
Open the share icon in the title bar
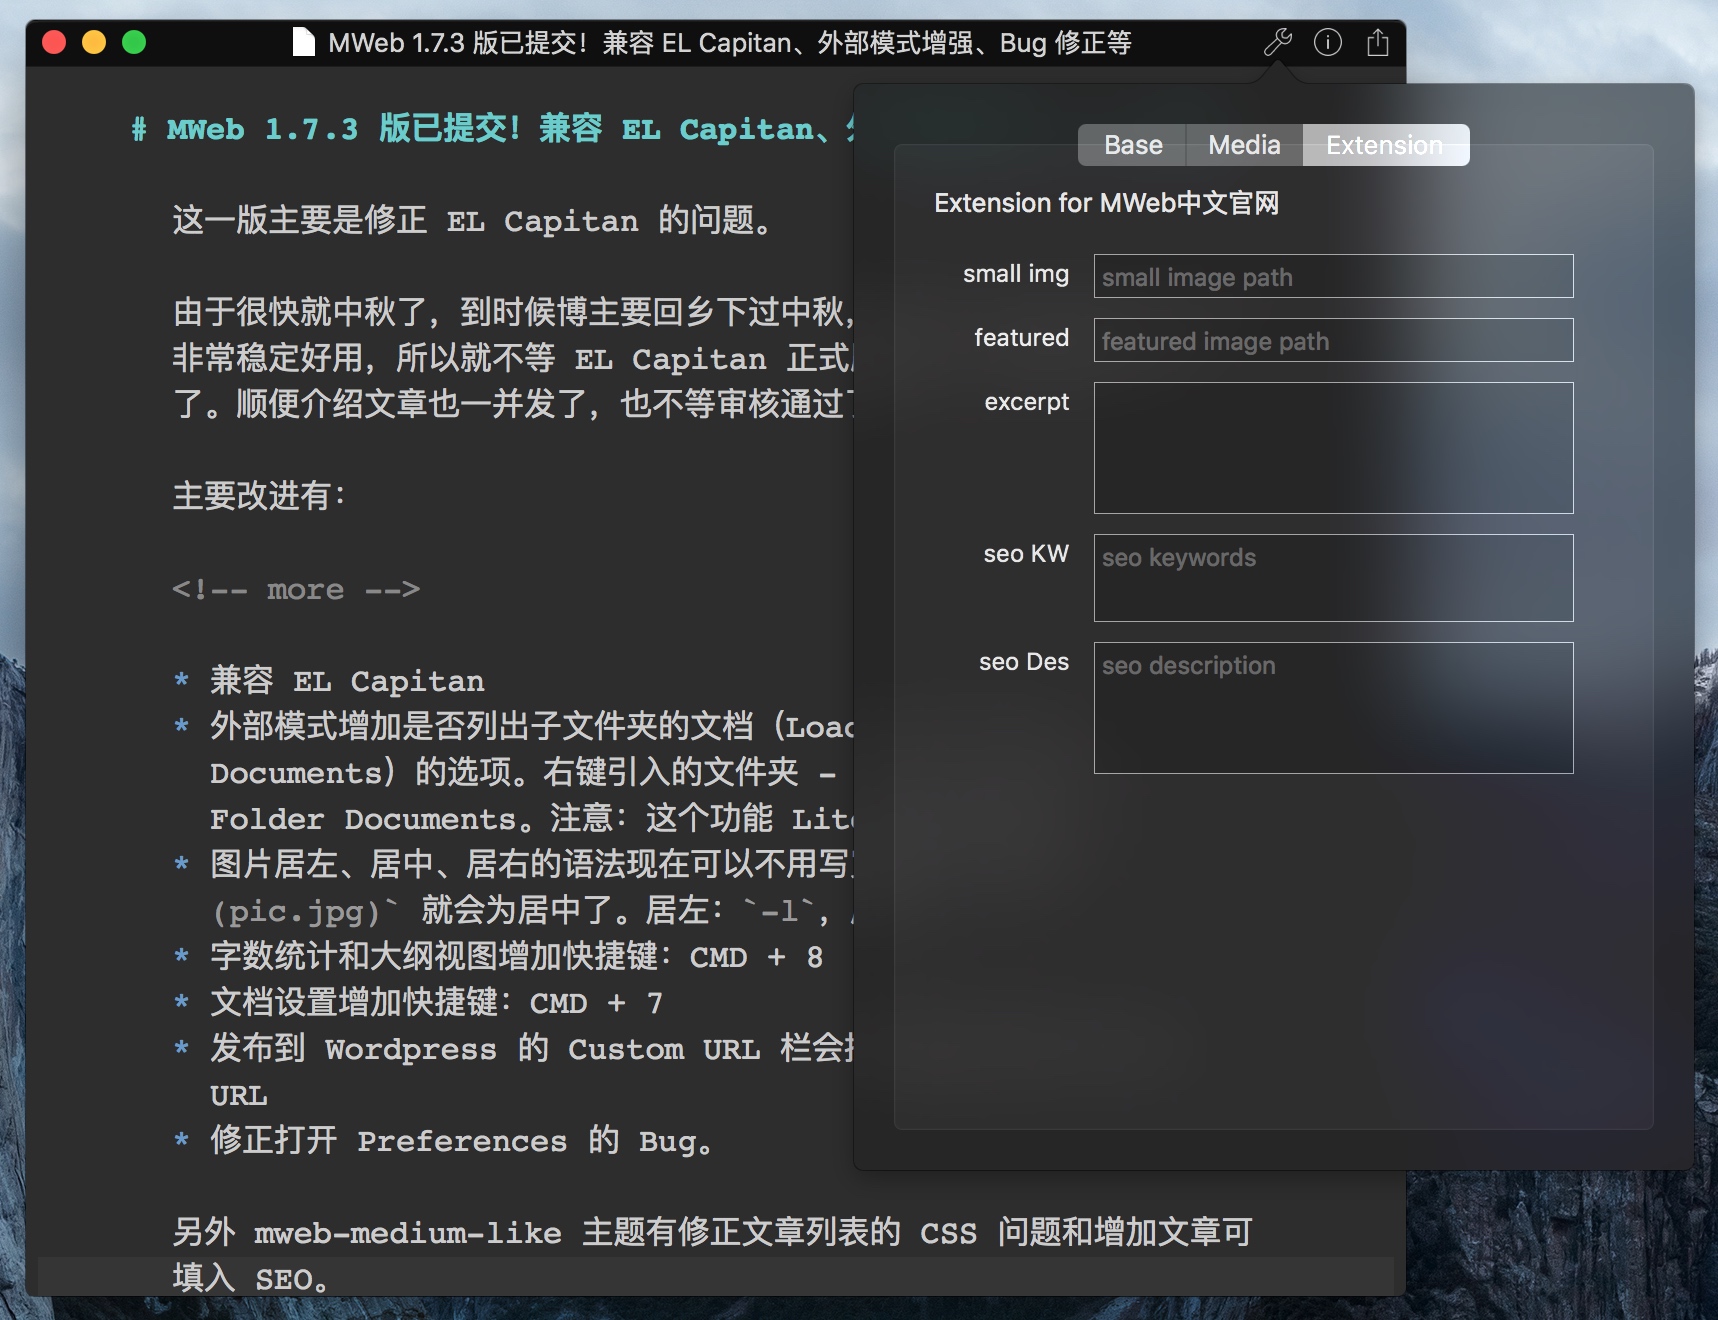click(x=1378, y=42)
